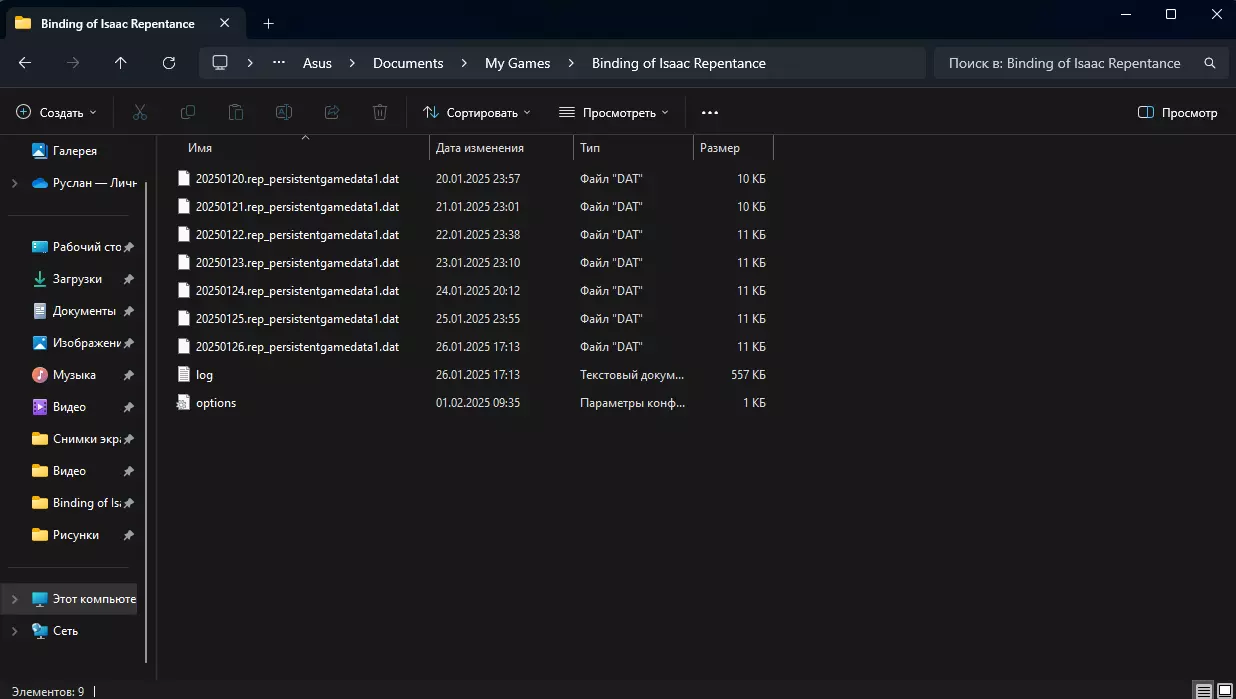Select the options configuration file
1236x699 pixels.
[x=216, y=403]
